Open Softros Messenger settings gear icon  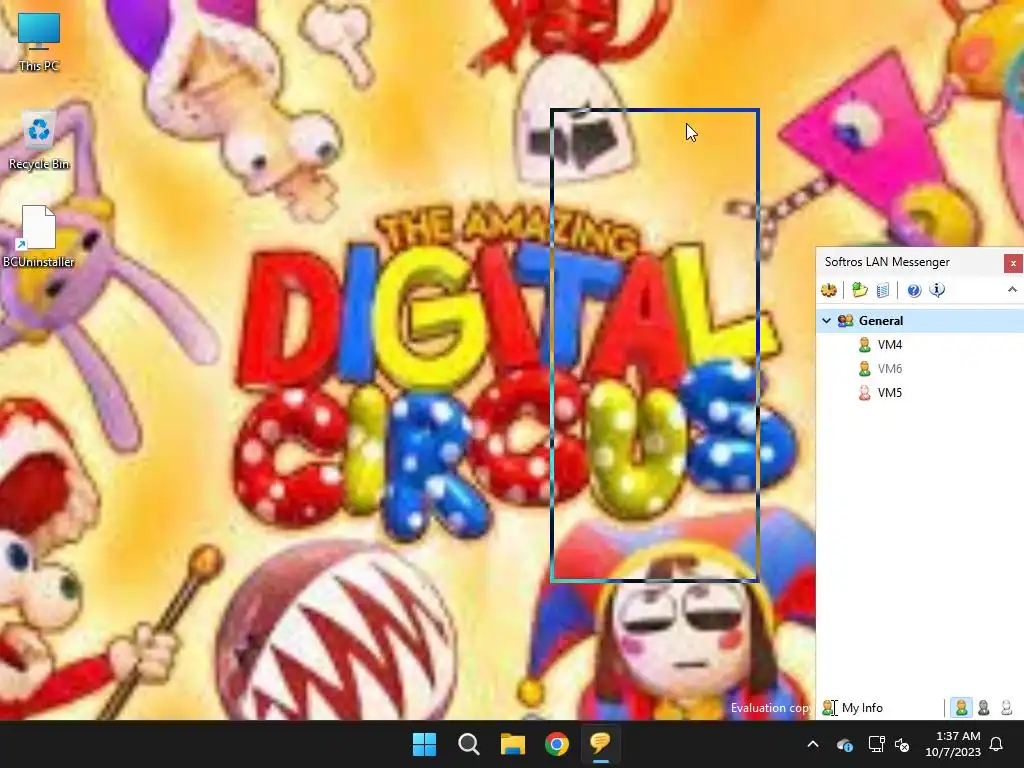tap(829, 290)
